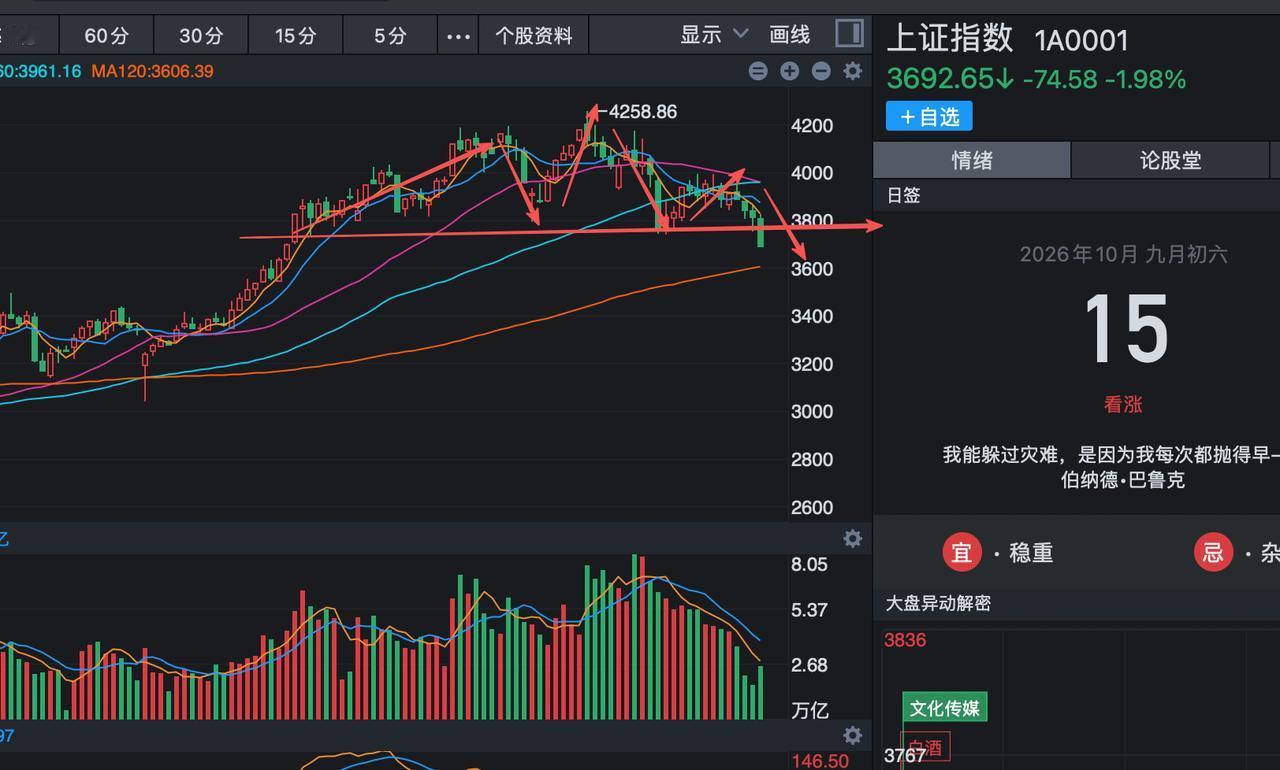Select the 情绪 tab
The image size is (1280, 770).
972,160
